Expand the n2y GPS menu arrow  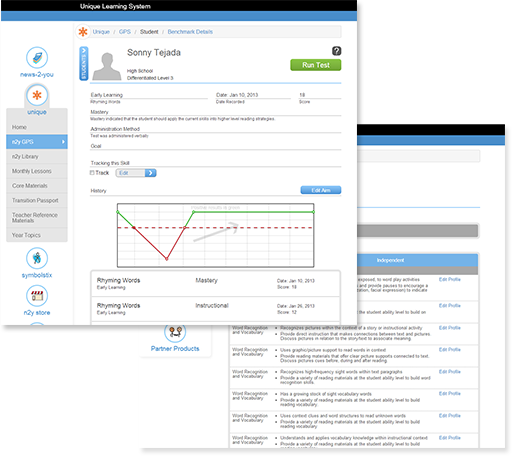[63, 142]
